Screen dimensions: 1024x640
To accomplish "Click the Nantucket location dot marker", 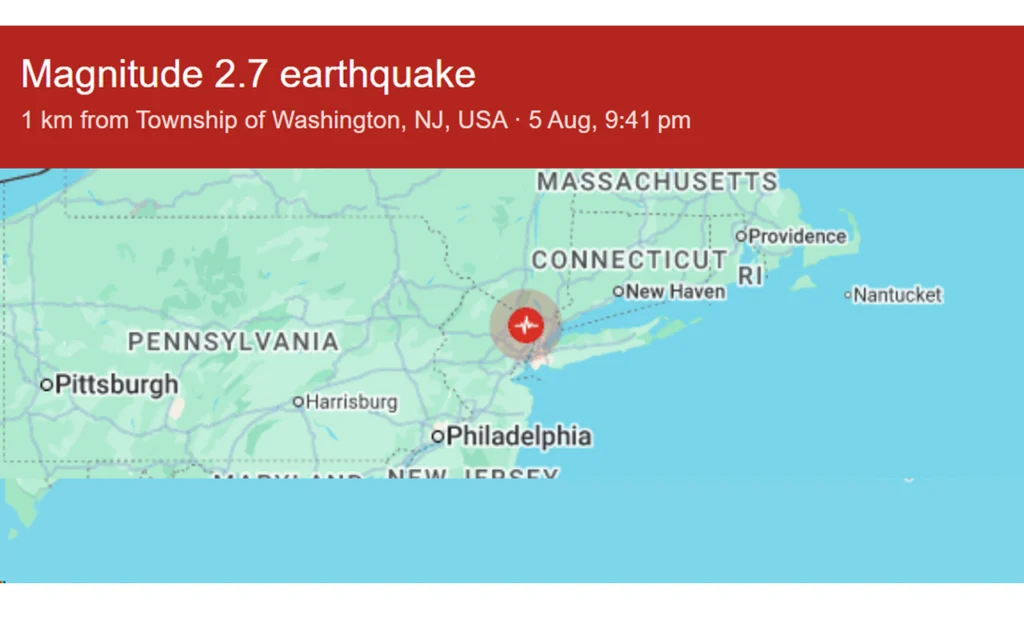I will tap(848, 295).
